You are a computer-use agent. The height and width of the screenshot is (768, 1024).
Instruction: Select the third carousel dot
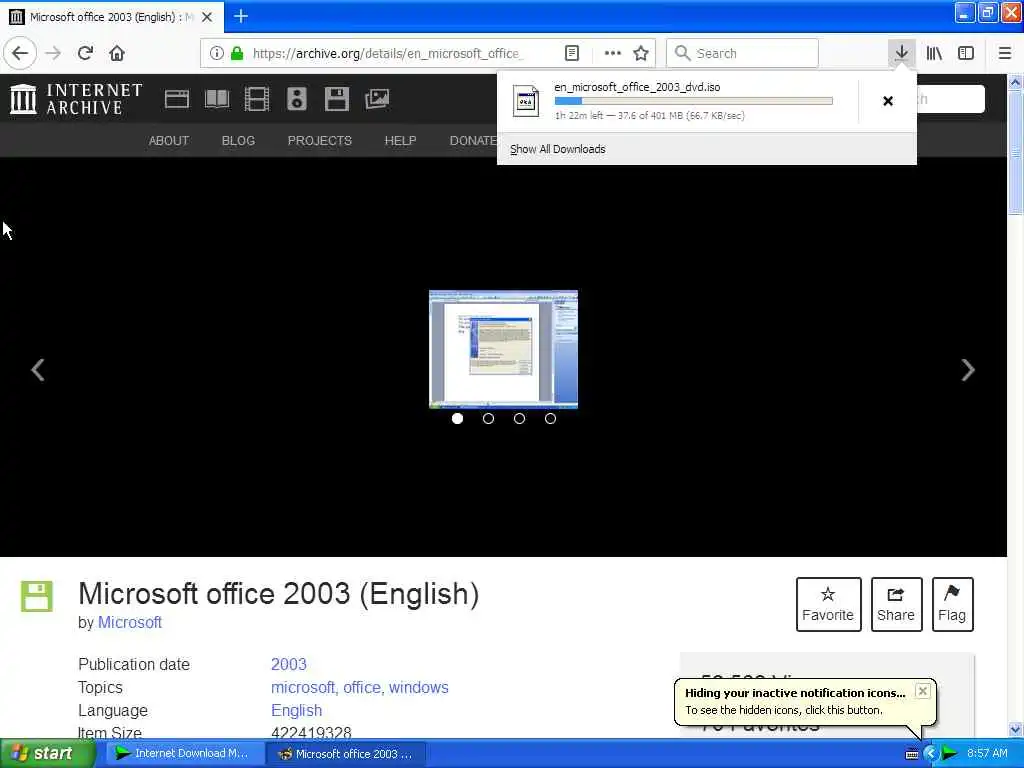pos(519,419)
